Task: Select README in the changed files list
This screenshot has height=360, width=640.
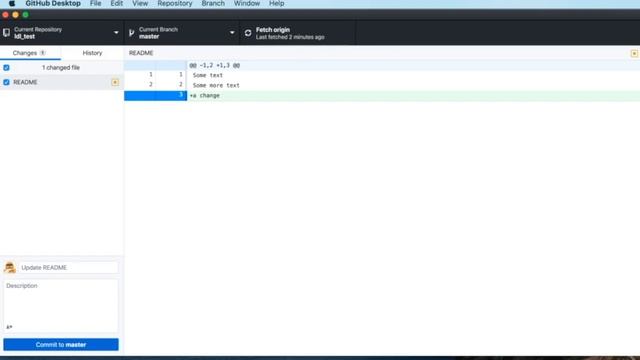Action: 61,82
